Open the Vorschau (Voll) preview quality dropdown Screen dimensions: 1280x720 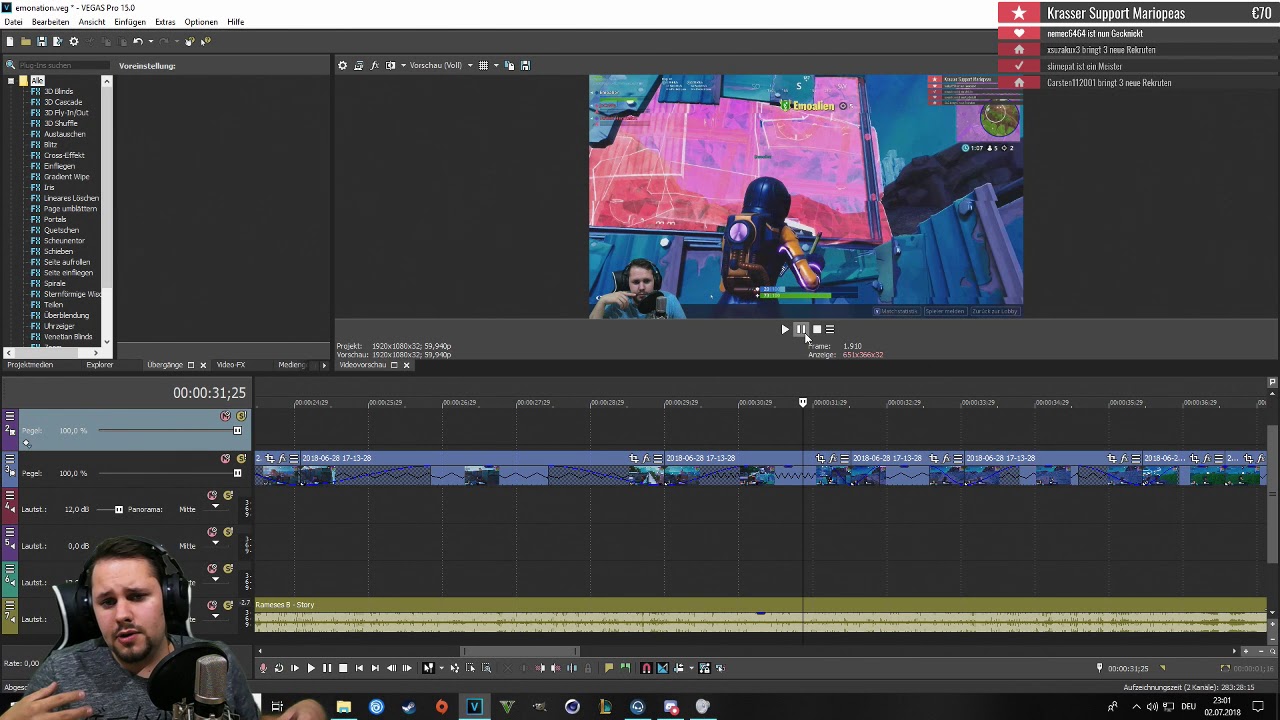click(441, 66)
